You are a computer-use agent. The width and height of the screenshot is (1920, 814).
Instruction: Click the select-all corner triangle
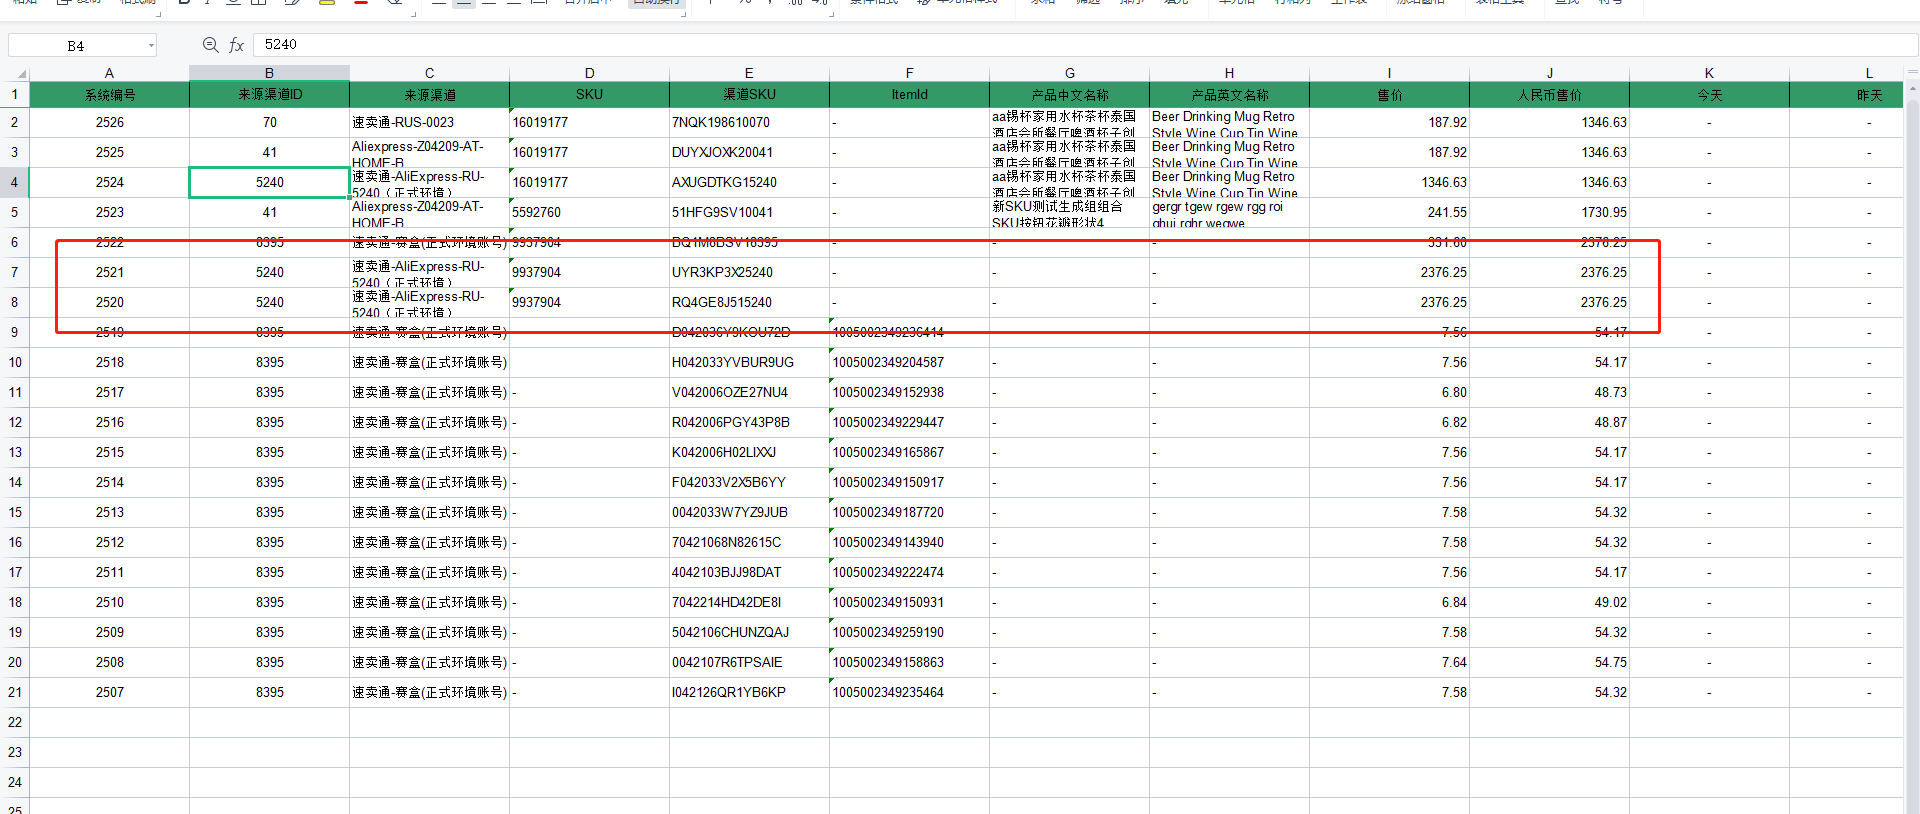[x=20, y=73]
